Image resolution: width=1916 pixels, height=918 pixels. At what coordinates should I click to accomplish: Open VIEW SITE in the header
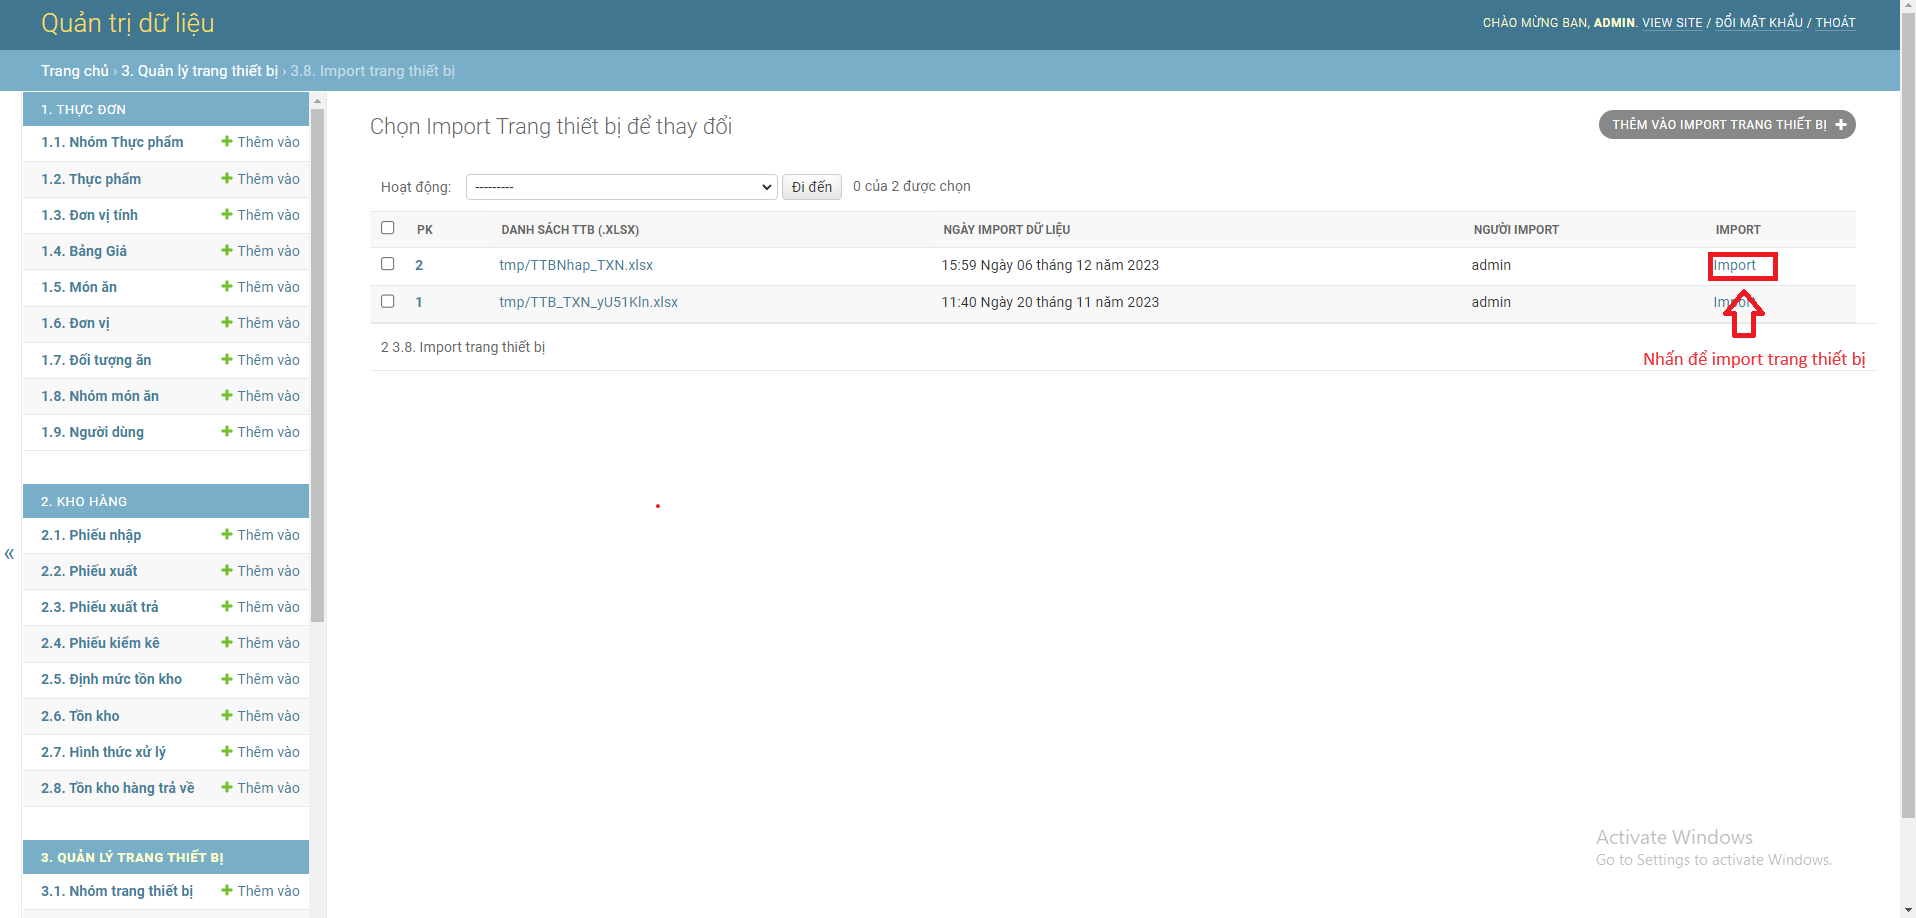tap(1672, 22)
